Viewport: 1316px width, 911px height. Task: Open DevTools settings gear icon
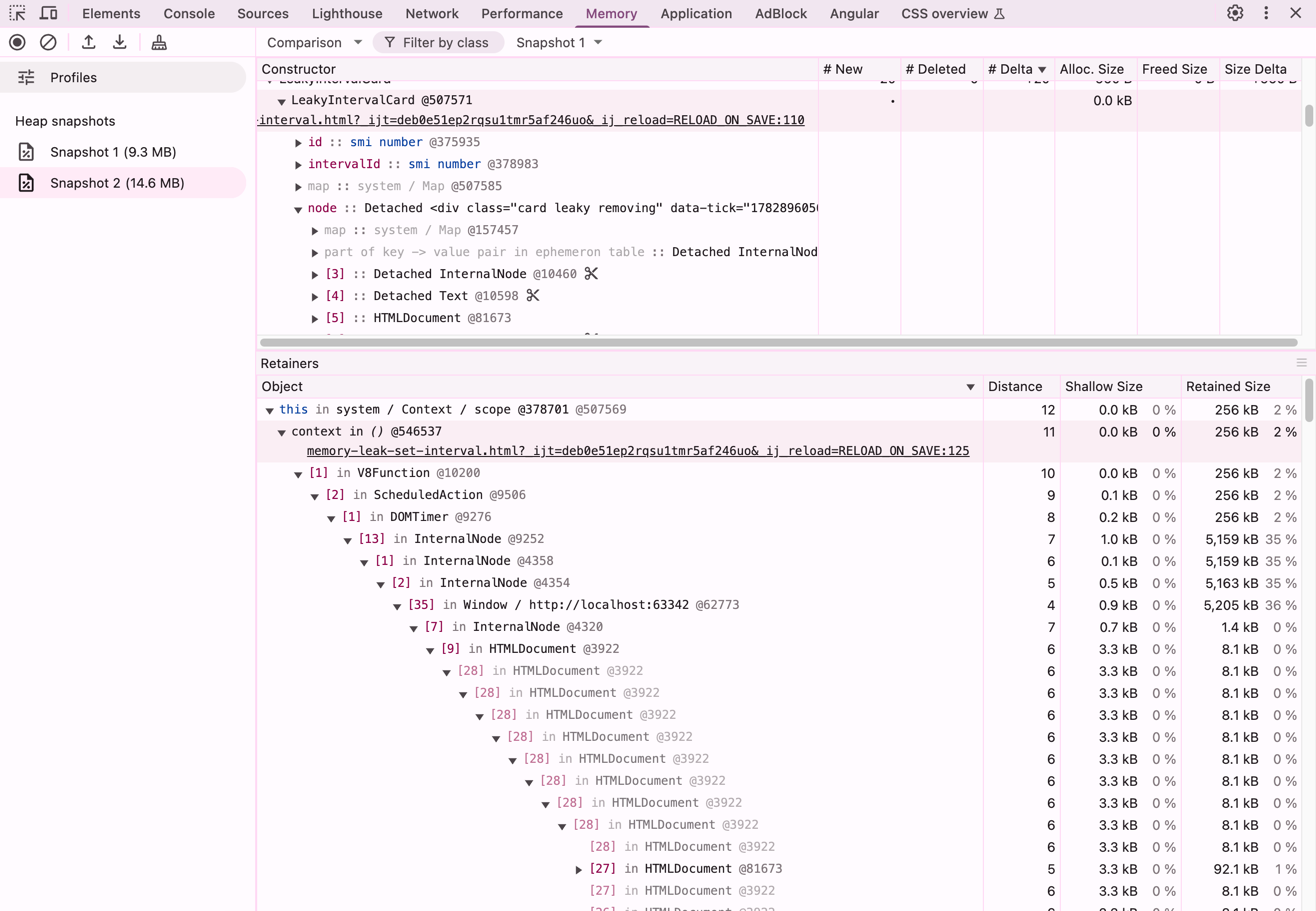coord(1235,14)
